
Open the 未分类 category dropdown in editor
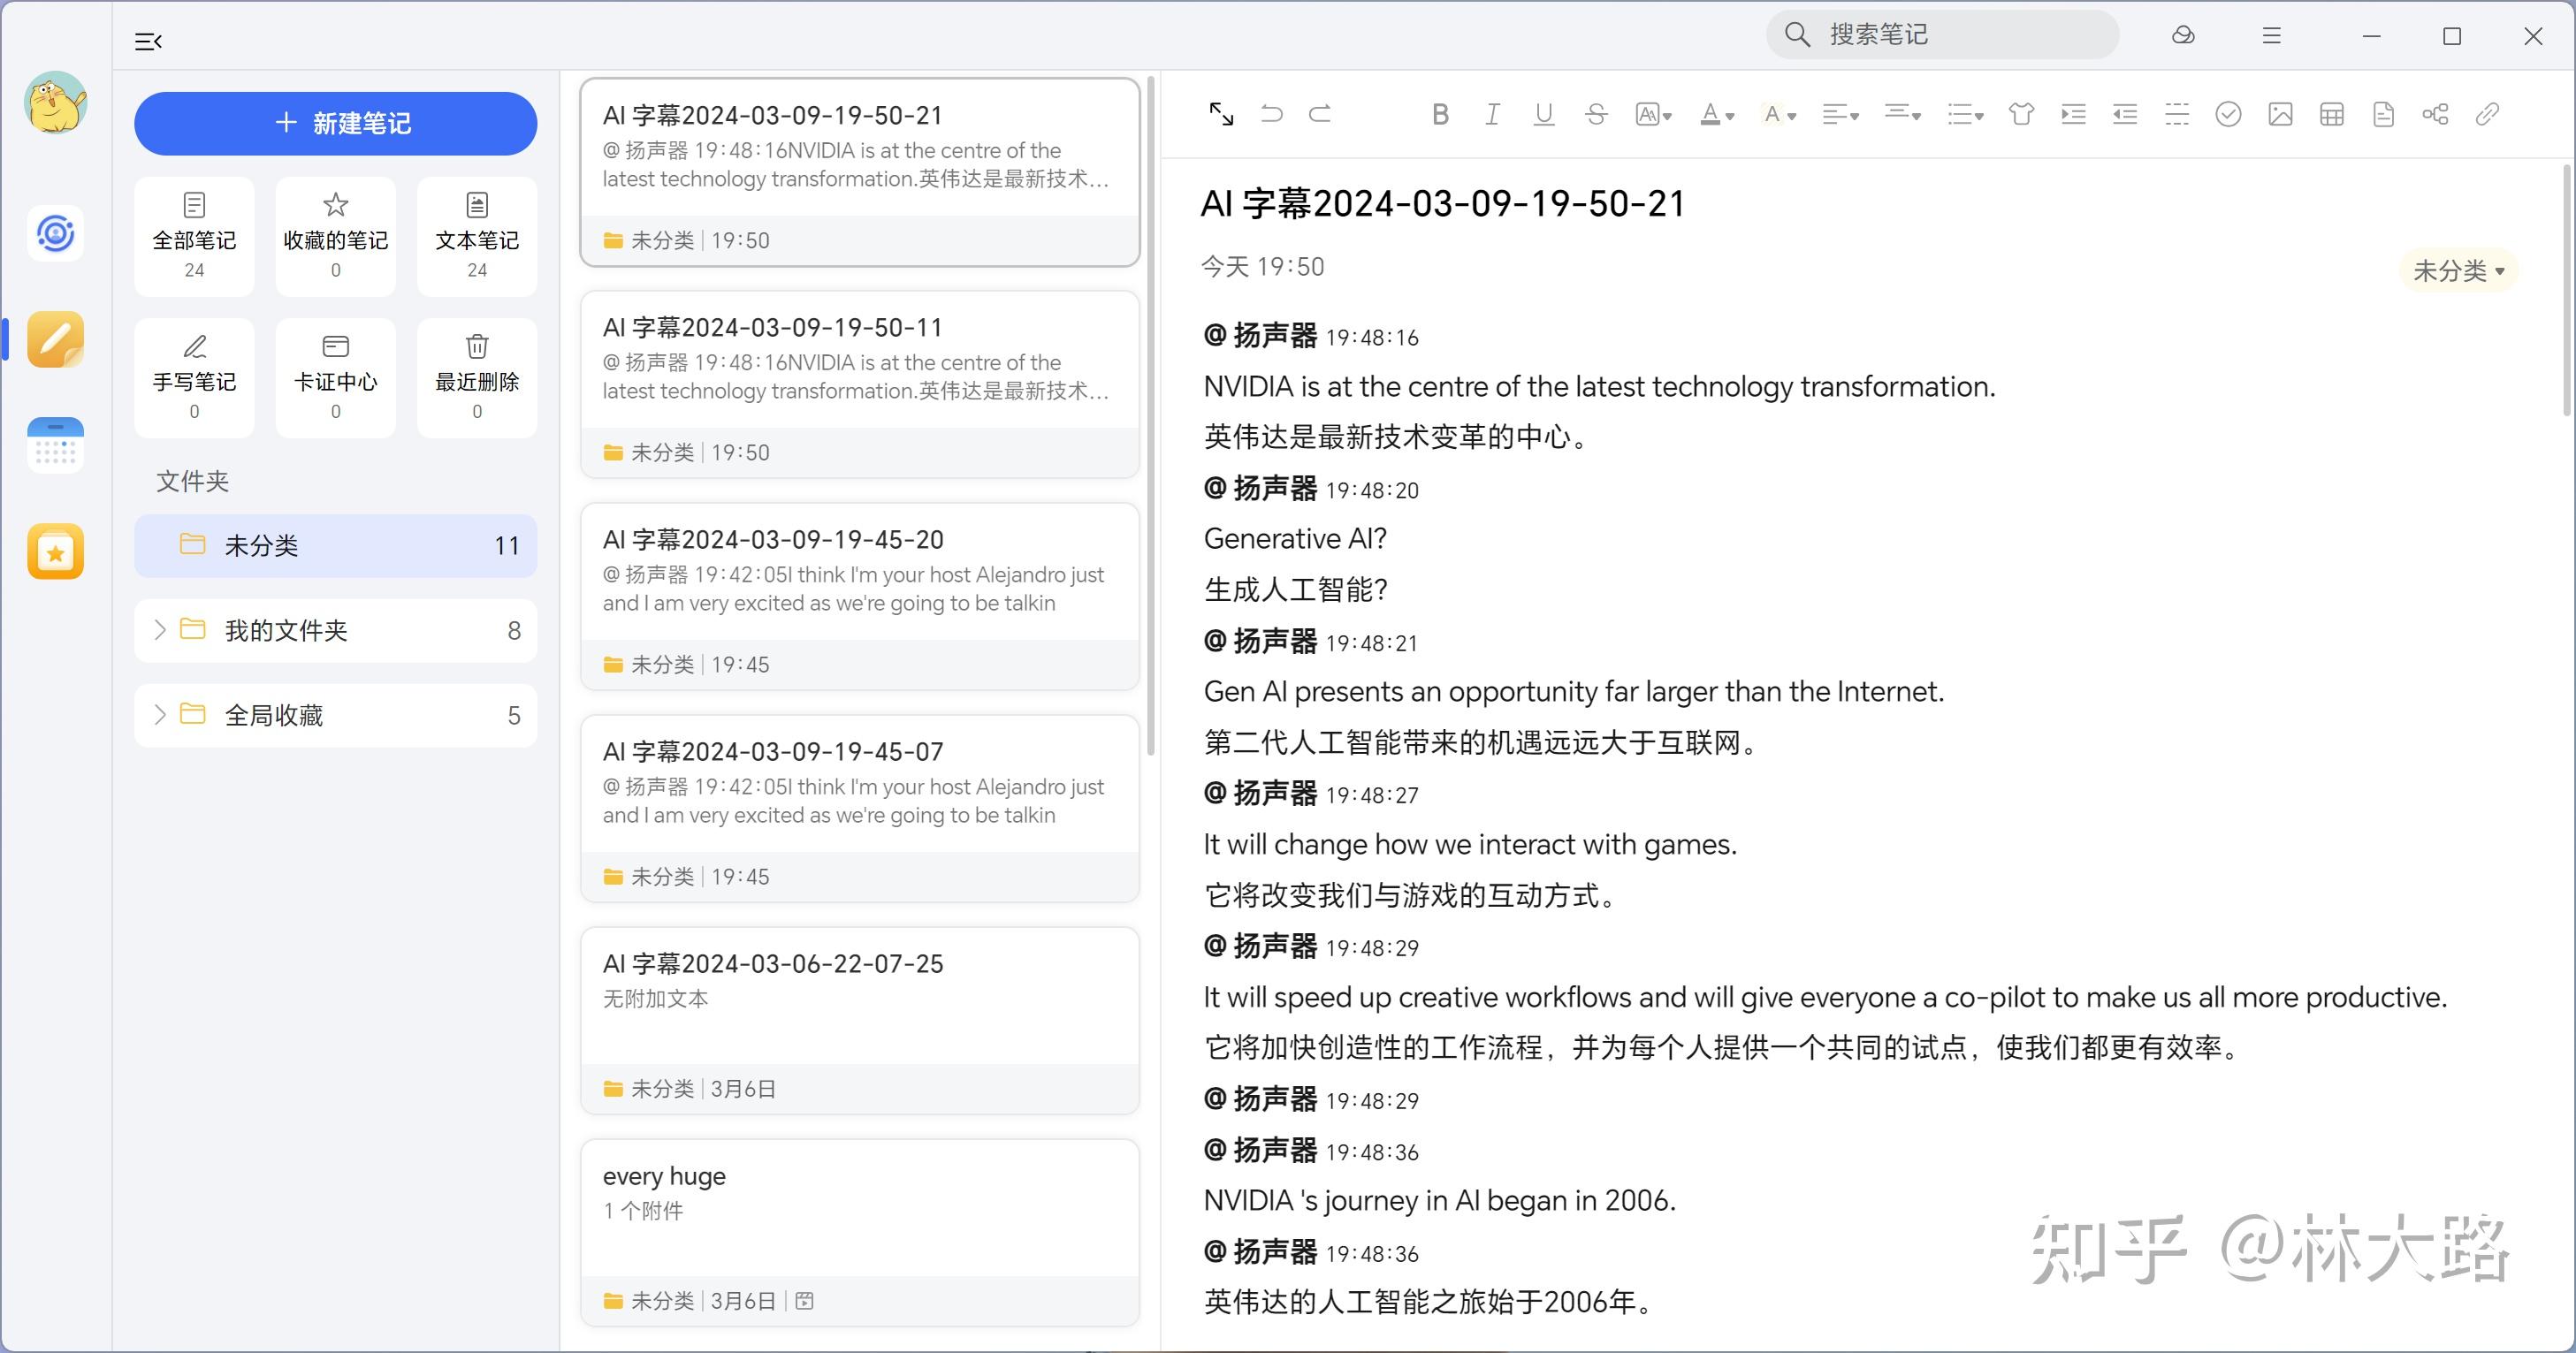pyautogui.click(x=2458, y=270)
